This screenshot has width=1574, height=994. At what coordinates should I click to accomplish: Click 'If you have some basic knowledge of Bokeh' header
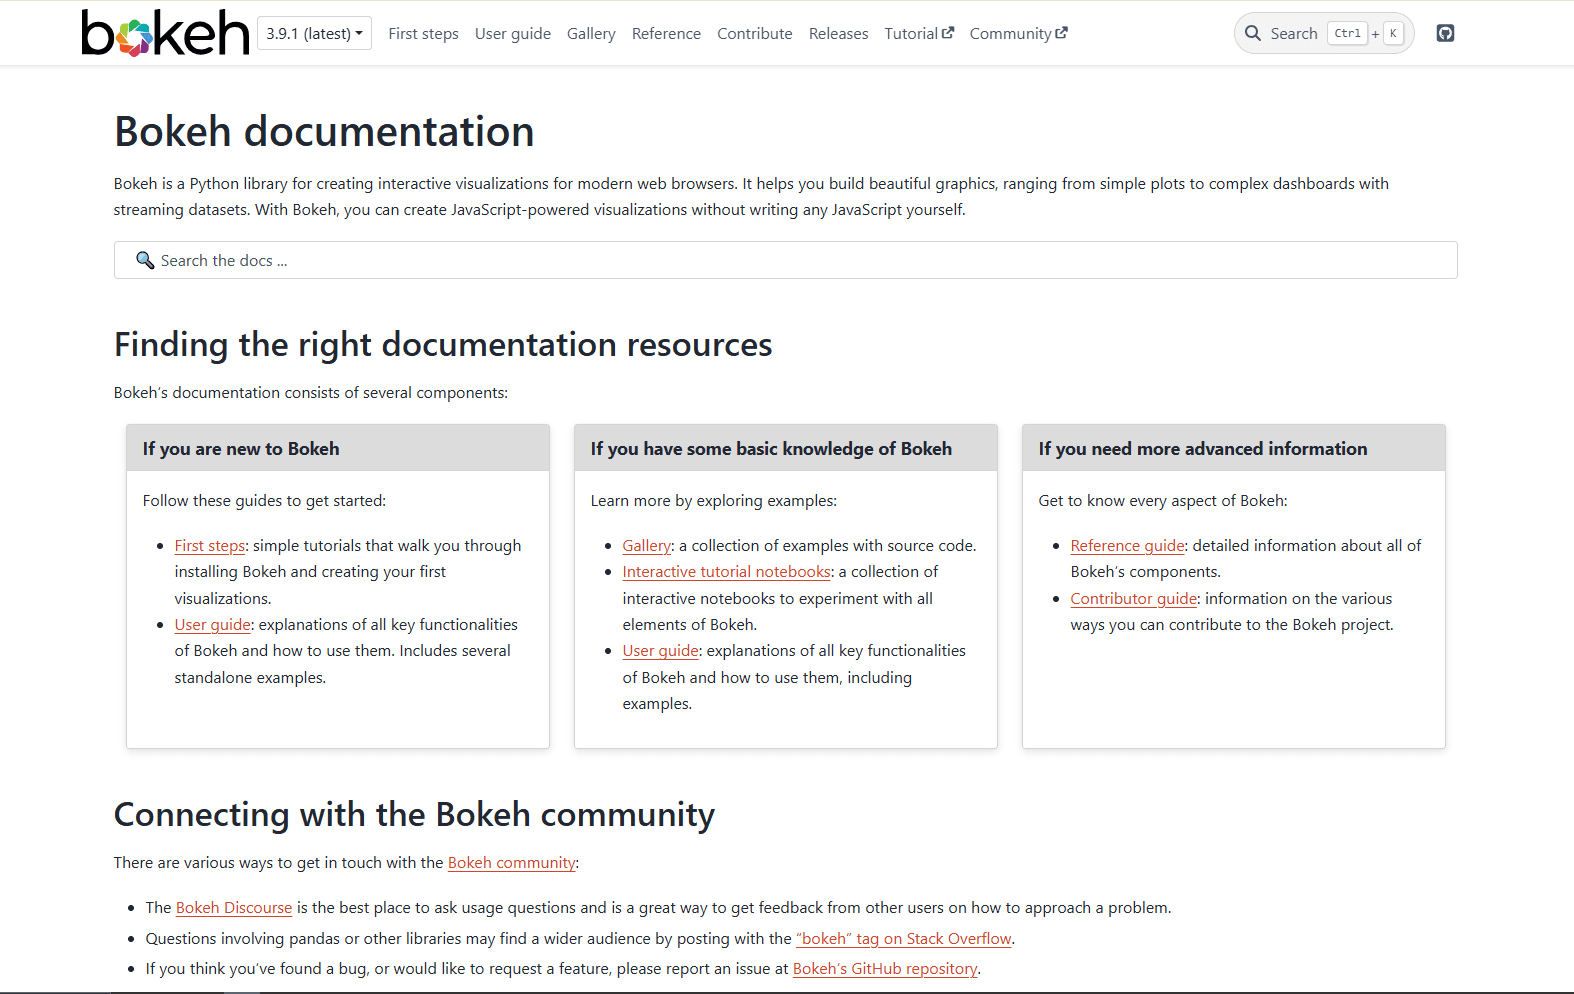tap(786, 448)
